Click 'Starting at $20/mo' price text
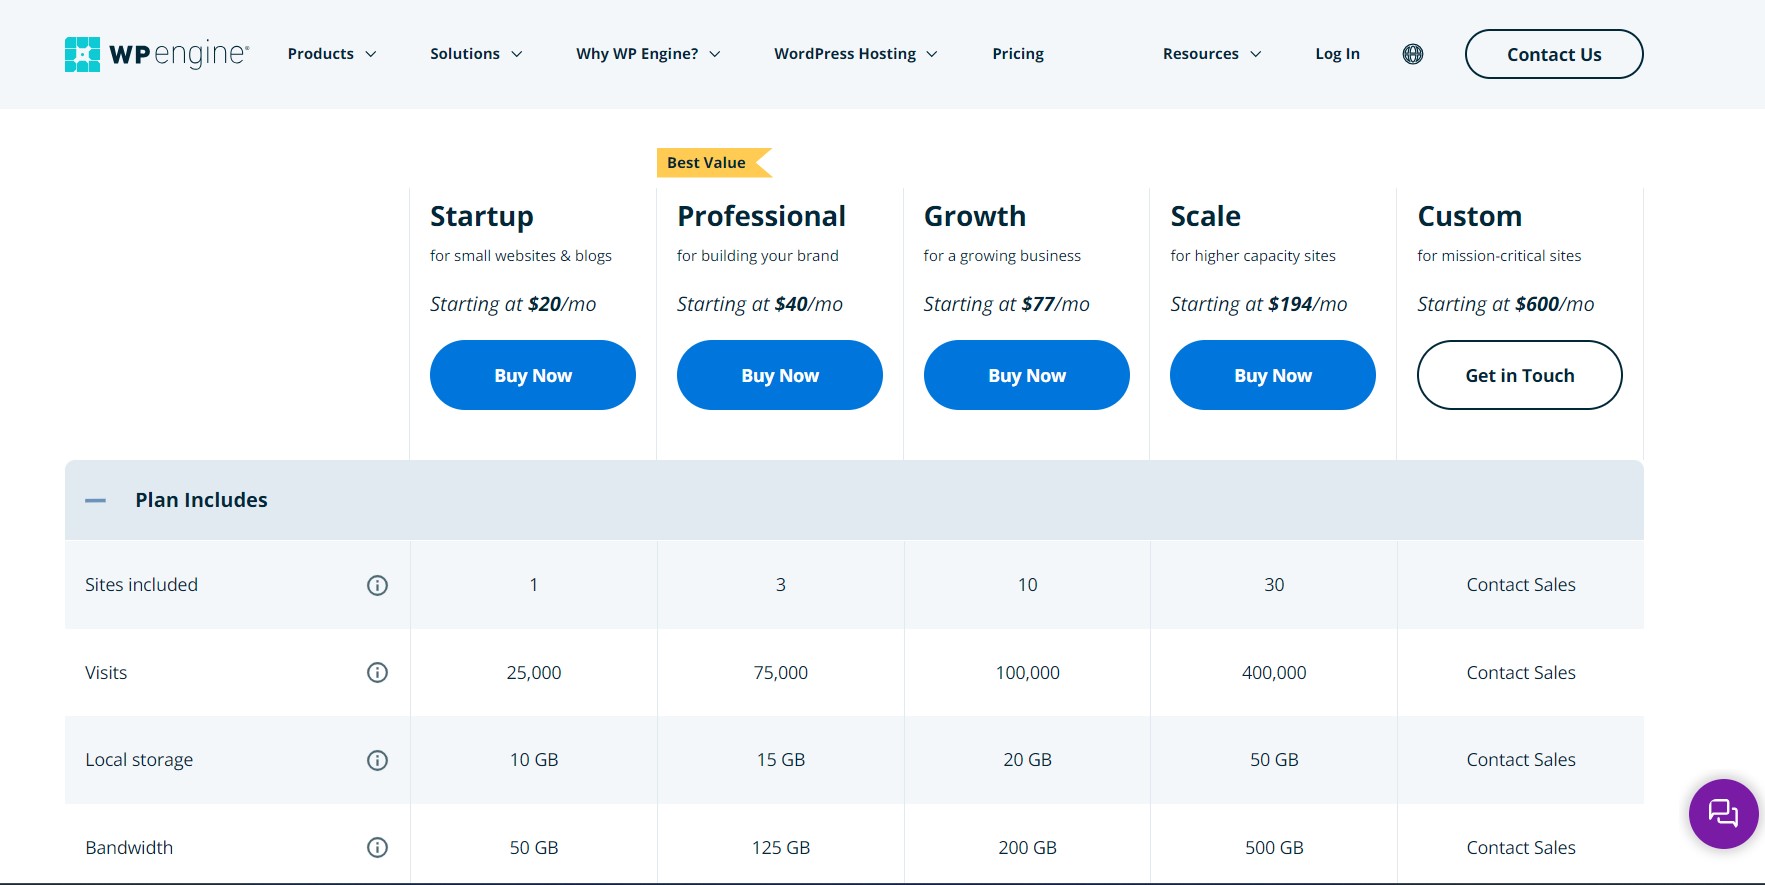The height and width of the screenshot is (885, 1765). coord(513,304)
